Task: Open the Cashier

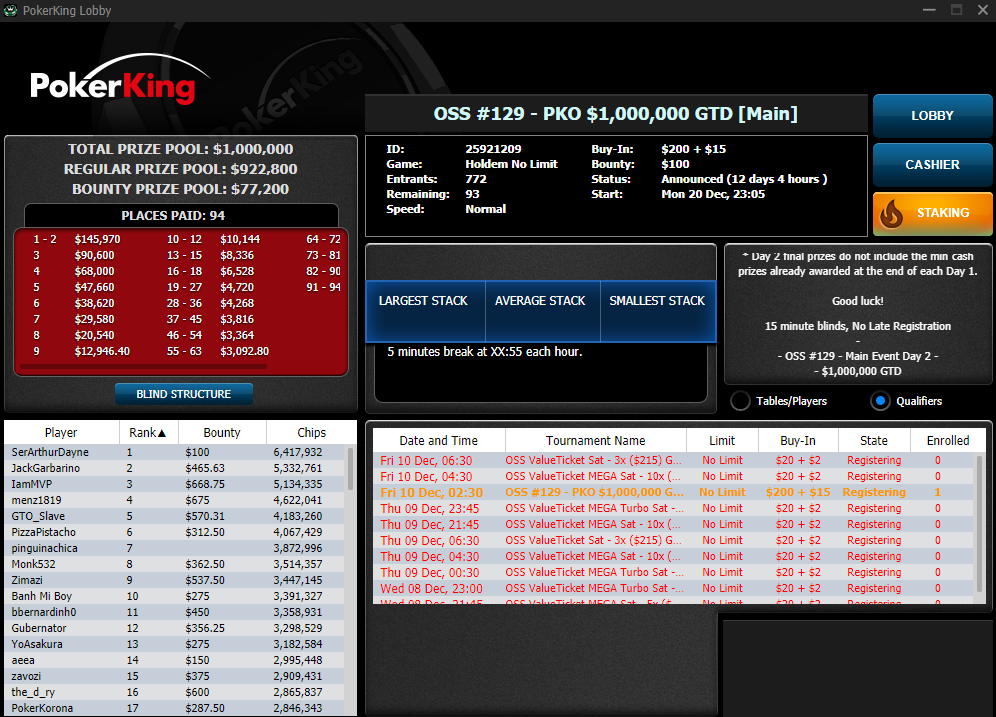Action: pyautogui.click(x=932, y=165)
